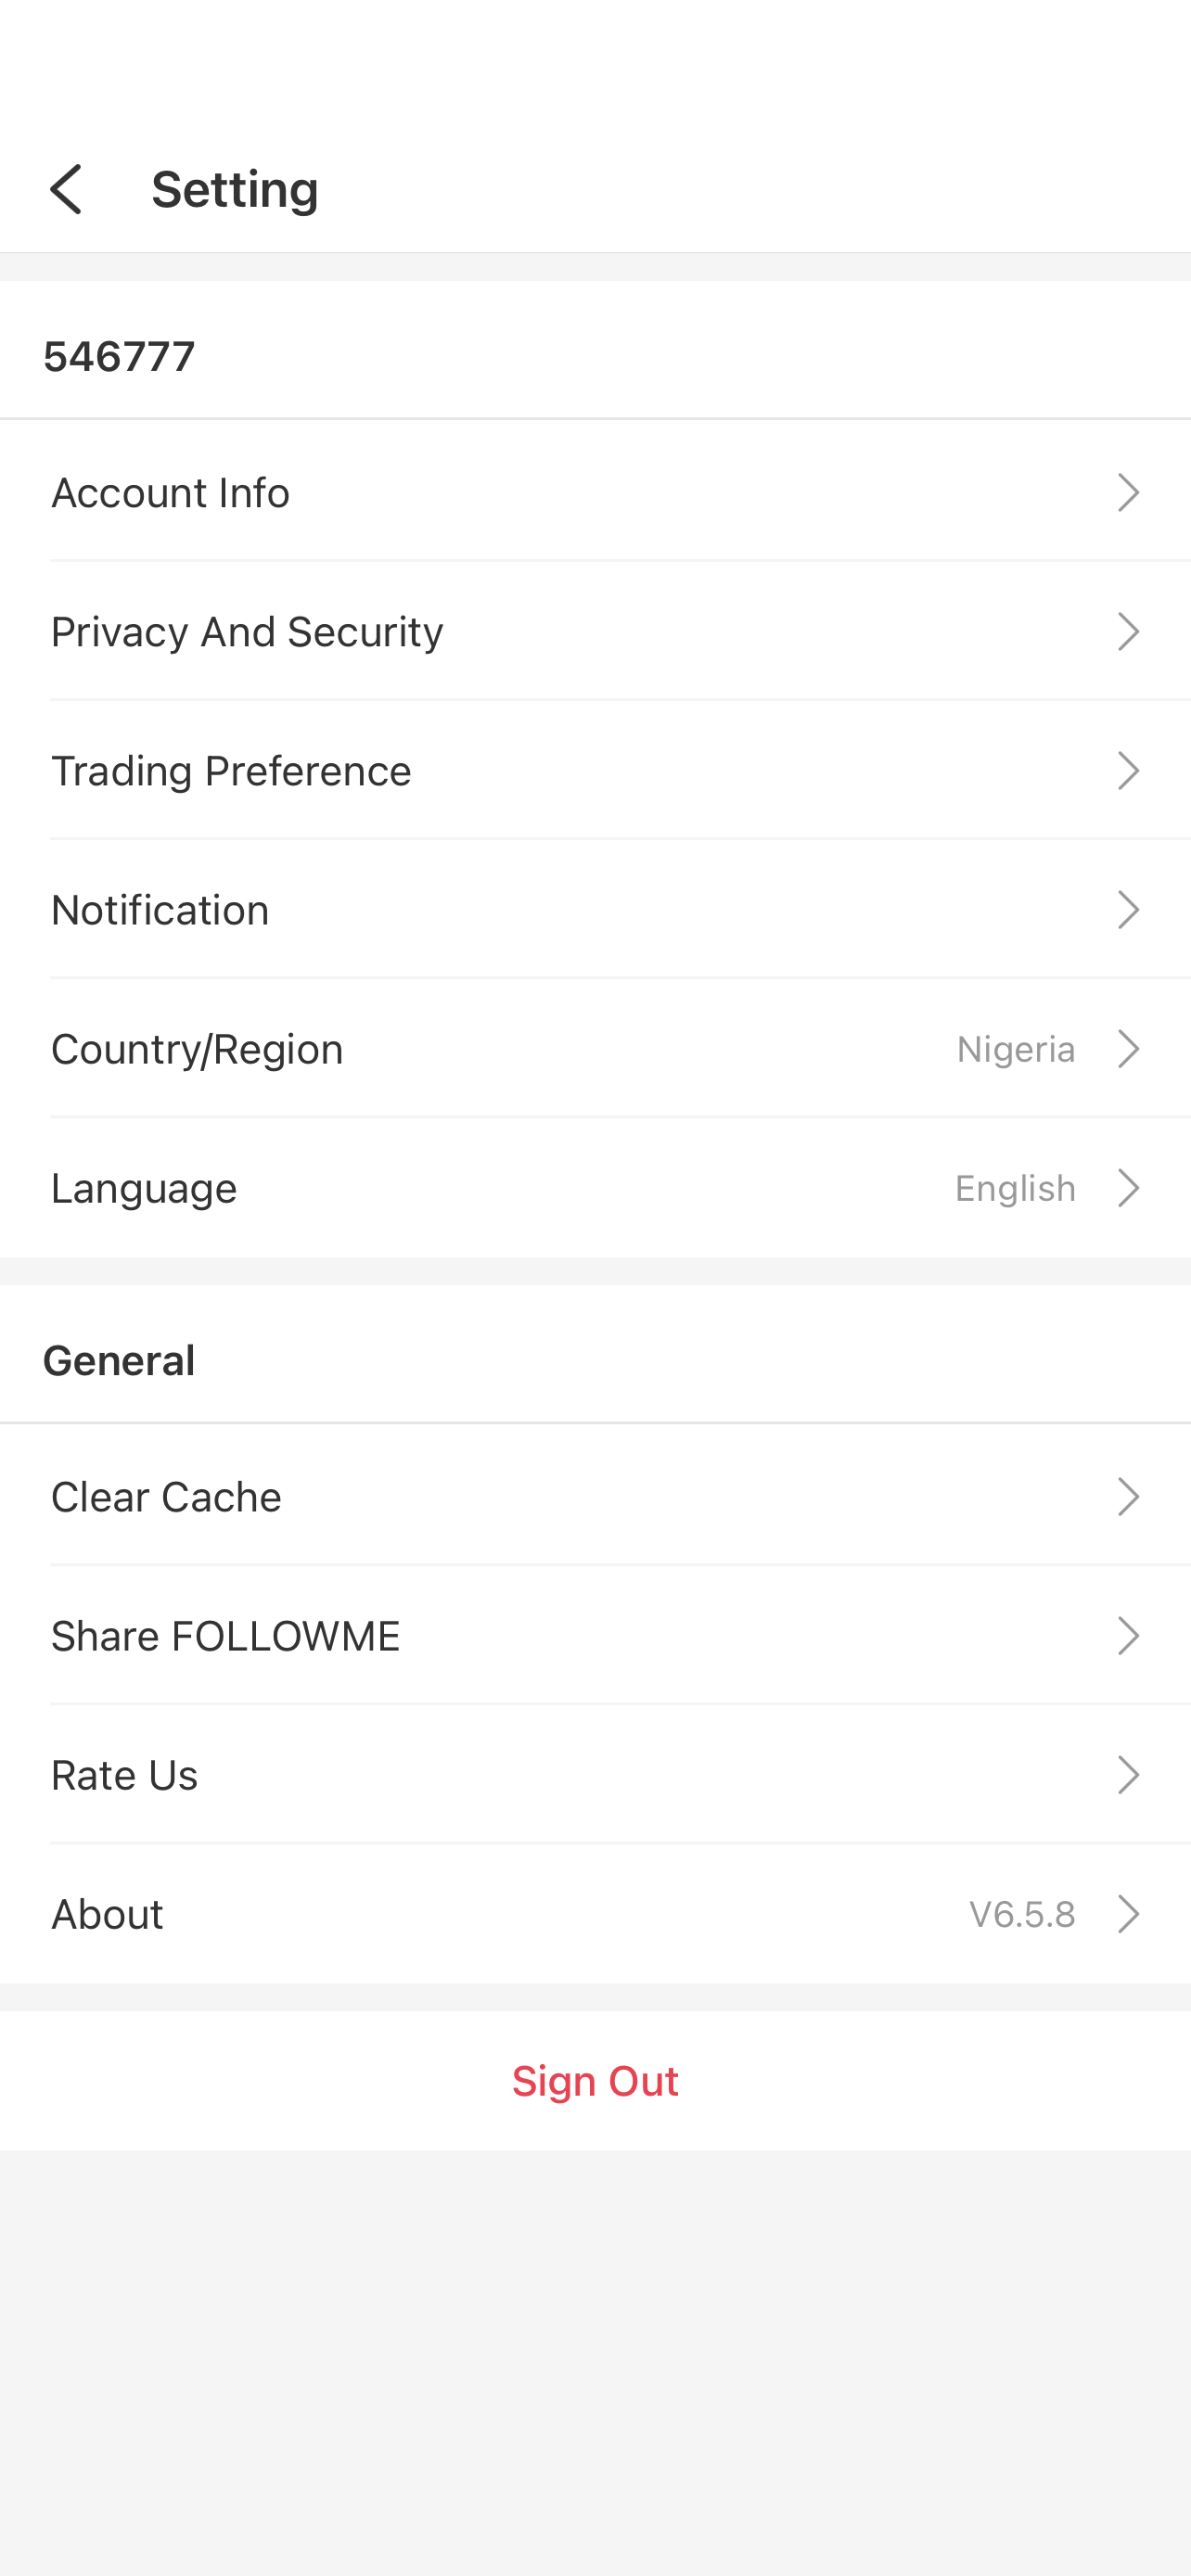Image resolution: width=1191 pixels, height=2576 pixels.
Task: Open Rate Us
Action: (595, 1774)
